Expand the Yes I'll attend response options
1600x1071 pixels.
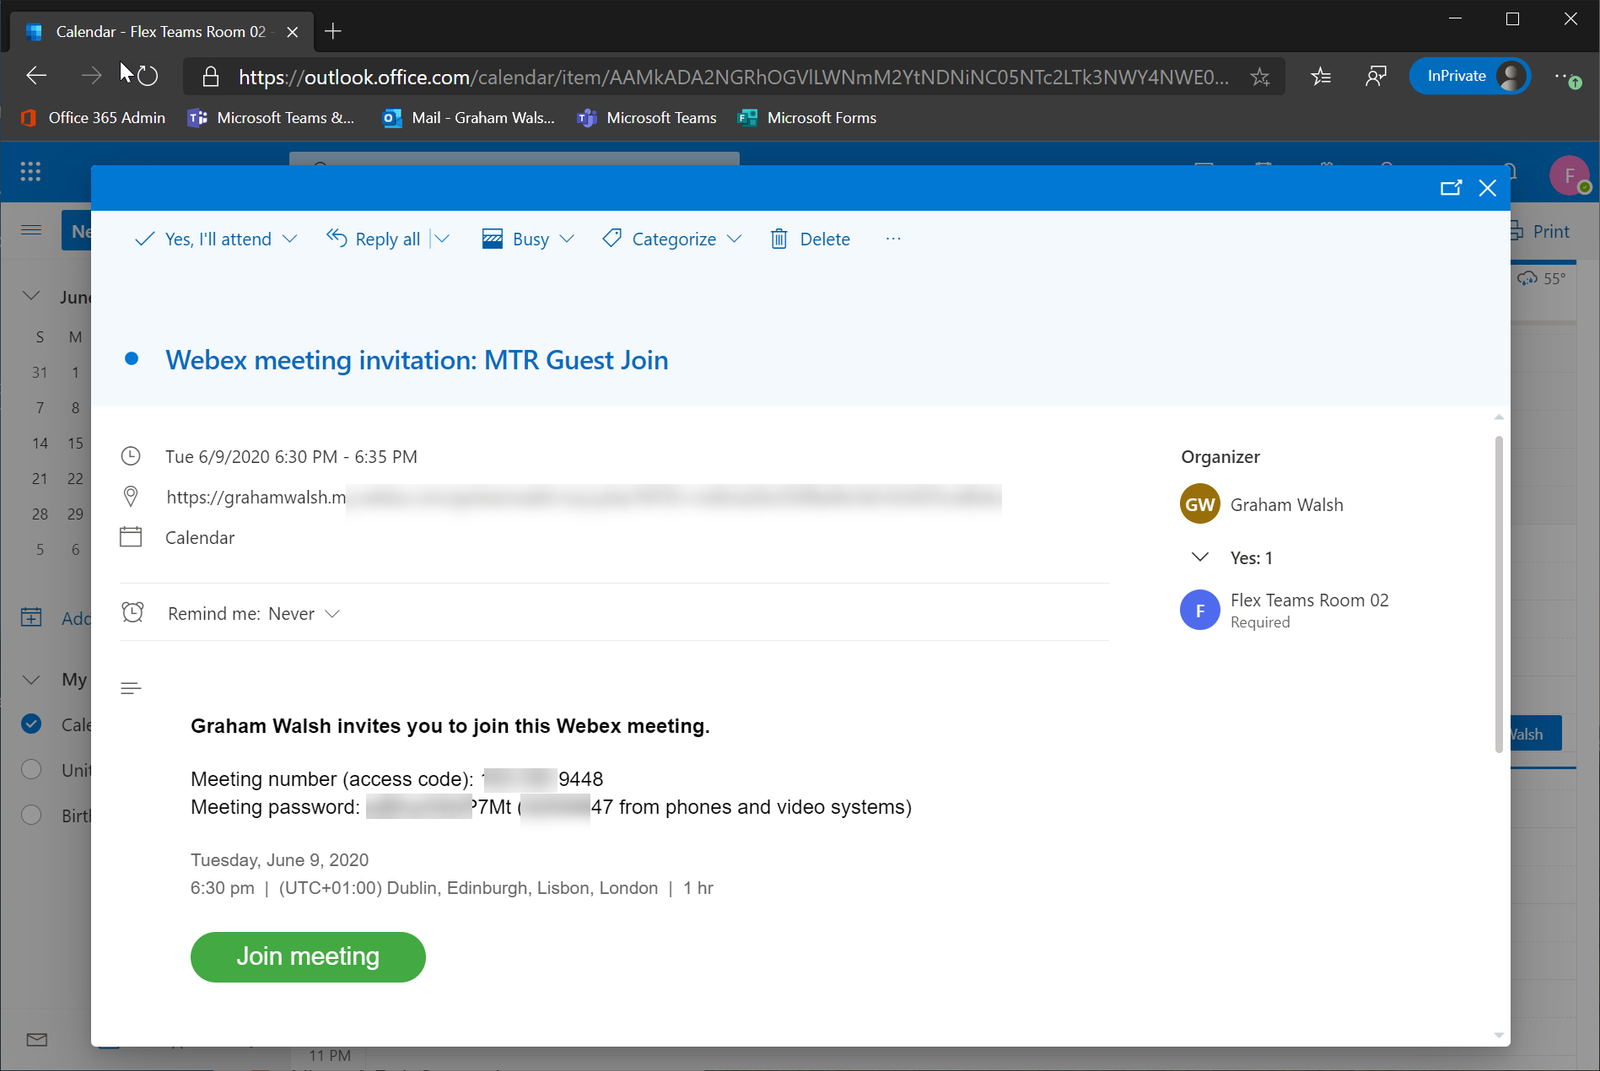pyautogui.click(x=290, y=238)
